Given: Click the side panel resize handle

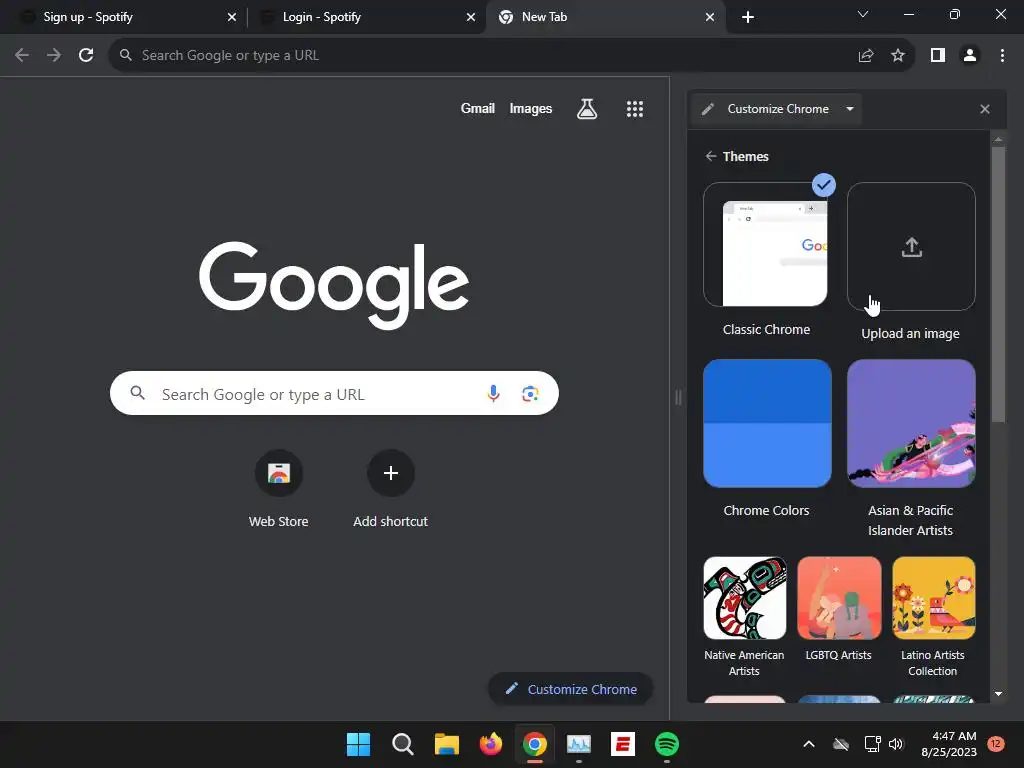Looking at the screenshot, I should coord(678,397).
